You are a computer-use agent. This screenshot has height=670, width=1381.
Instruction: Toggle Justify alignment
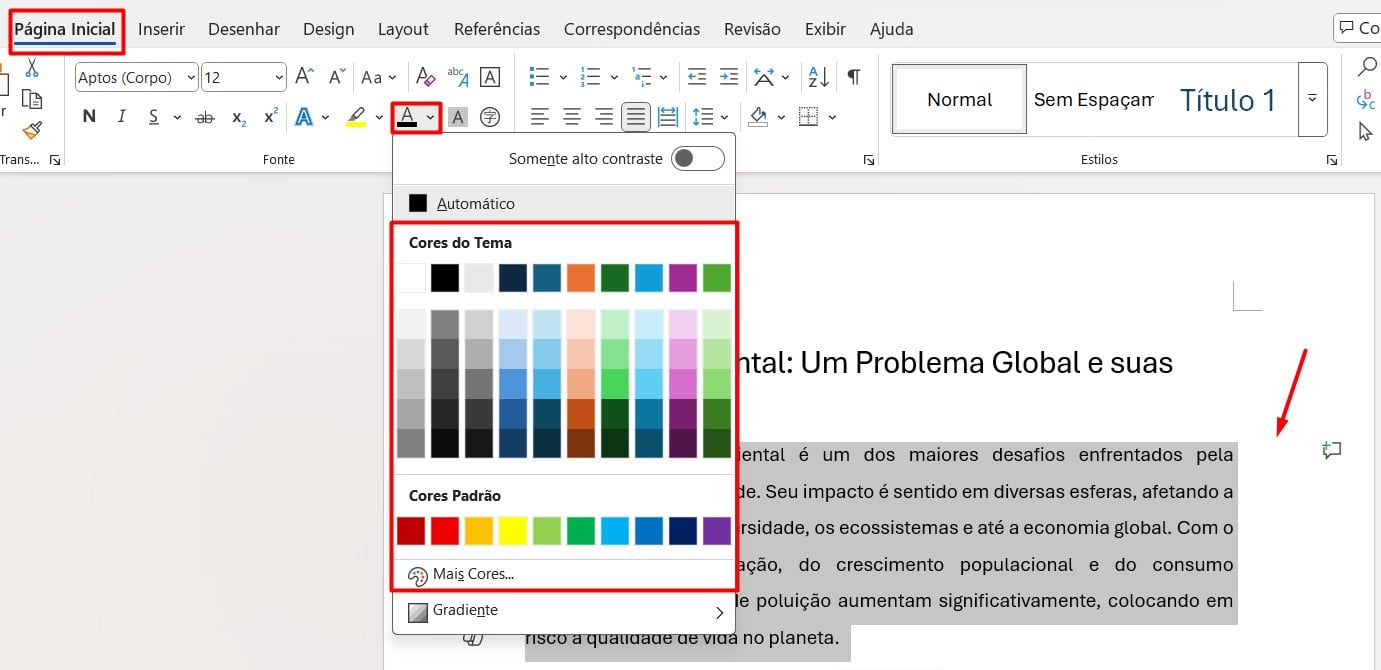point(636,117)
